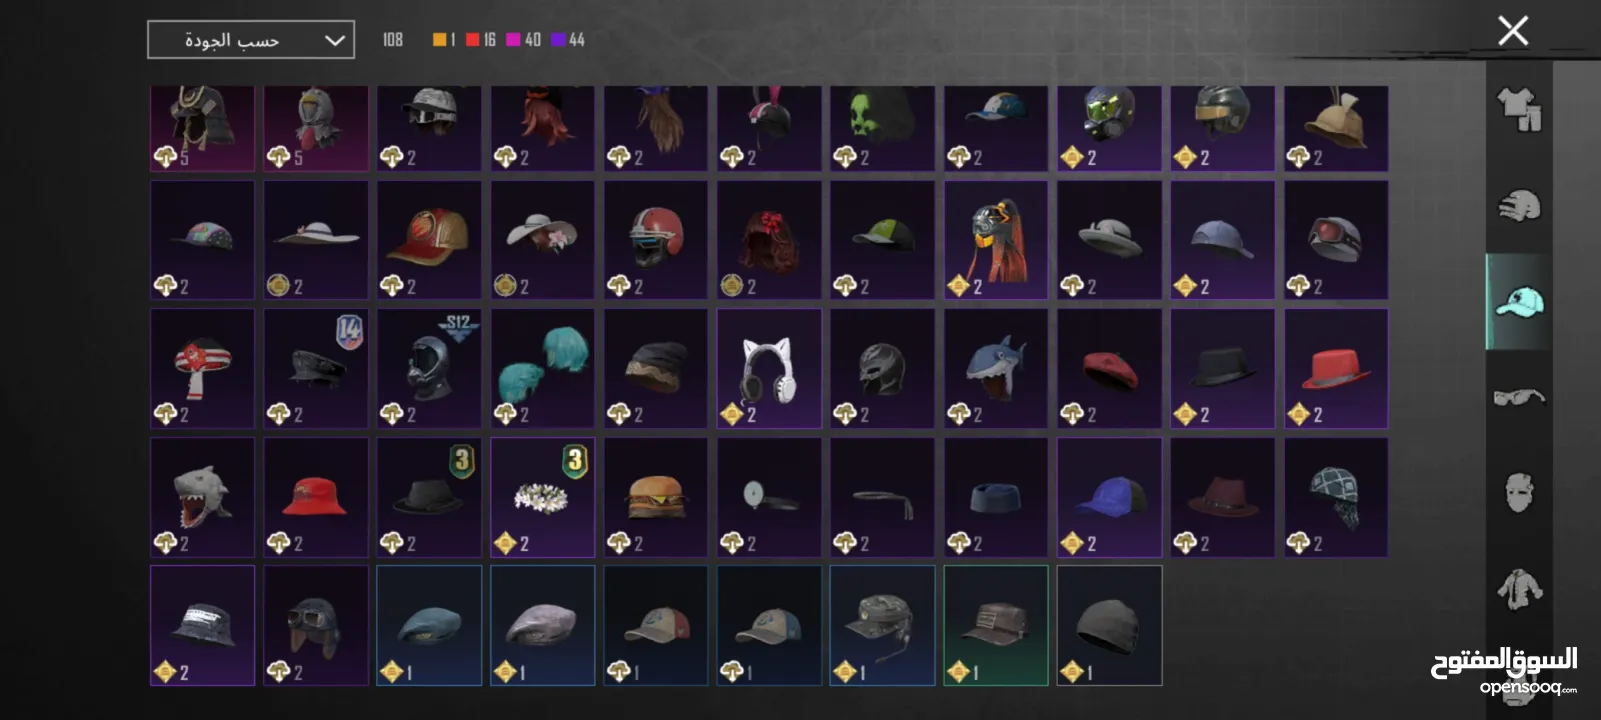1601x720 pixels.
Task: Select the helmet category in sidebar
Action: tap(1518, 206)
